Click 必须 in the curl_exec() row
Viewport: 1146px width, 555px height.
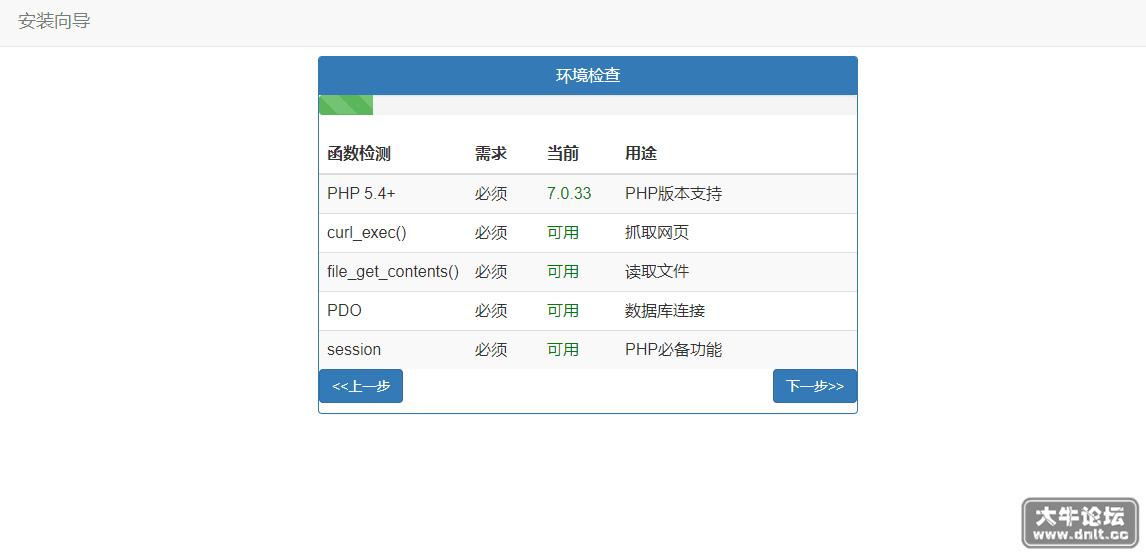[491, 233]
